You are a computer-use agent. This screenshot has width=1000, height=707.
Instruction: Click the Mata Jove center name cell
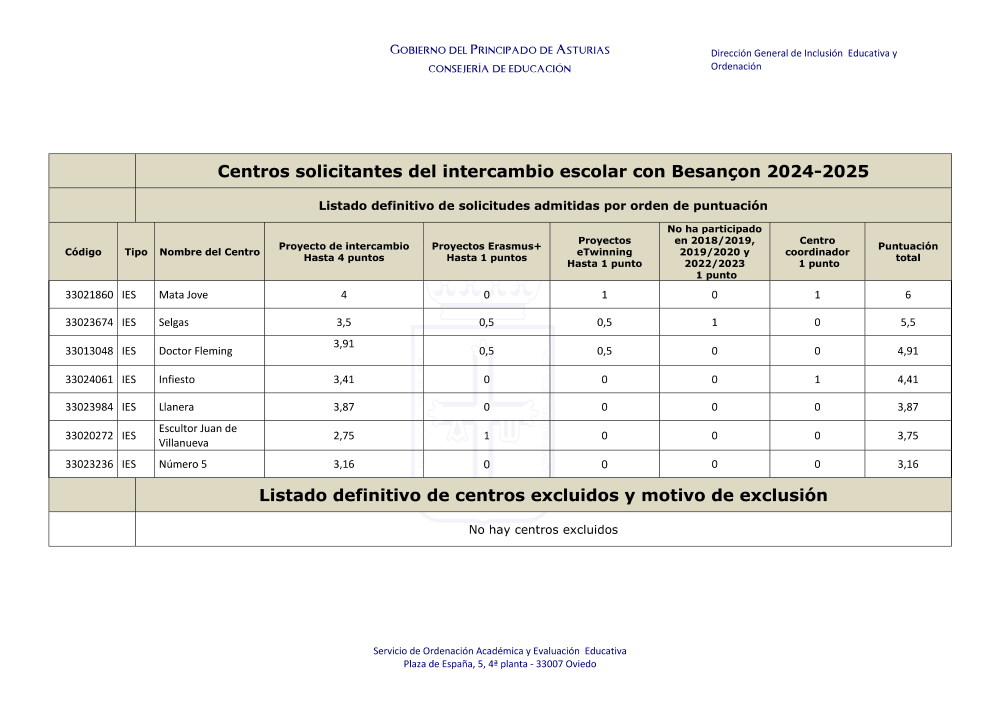click(183, 295)
